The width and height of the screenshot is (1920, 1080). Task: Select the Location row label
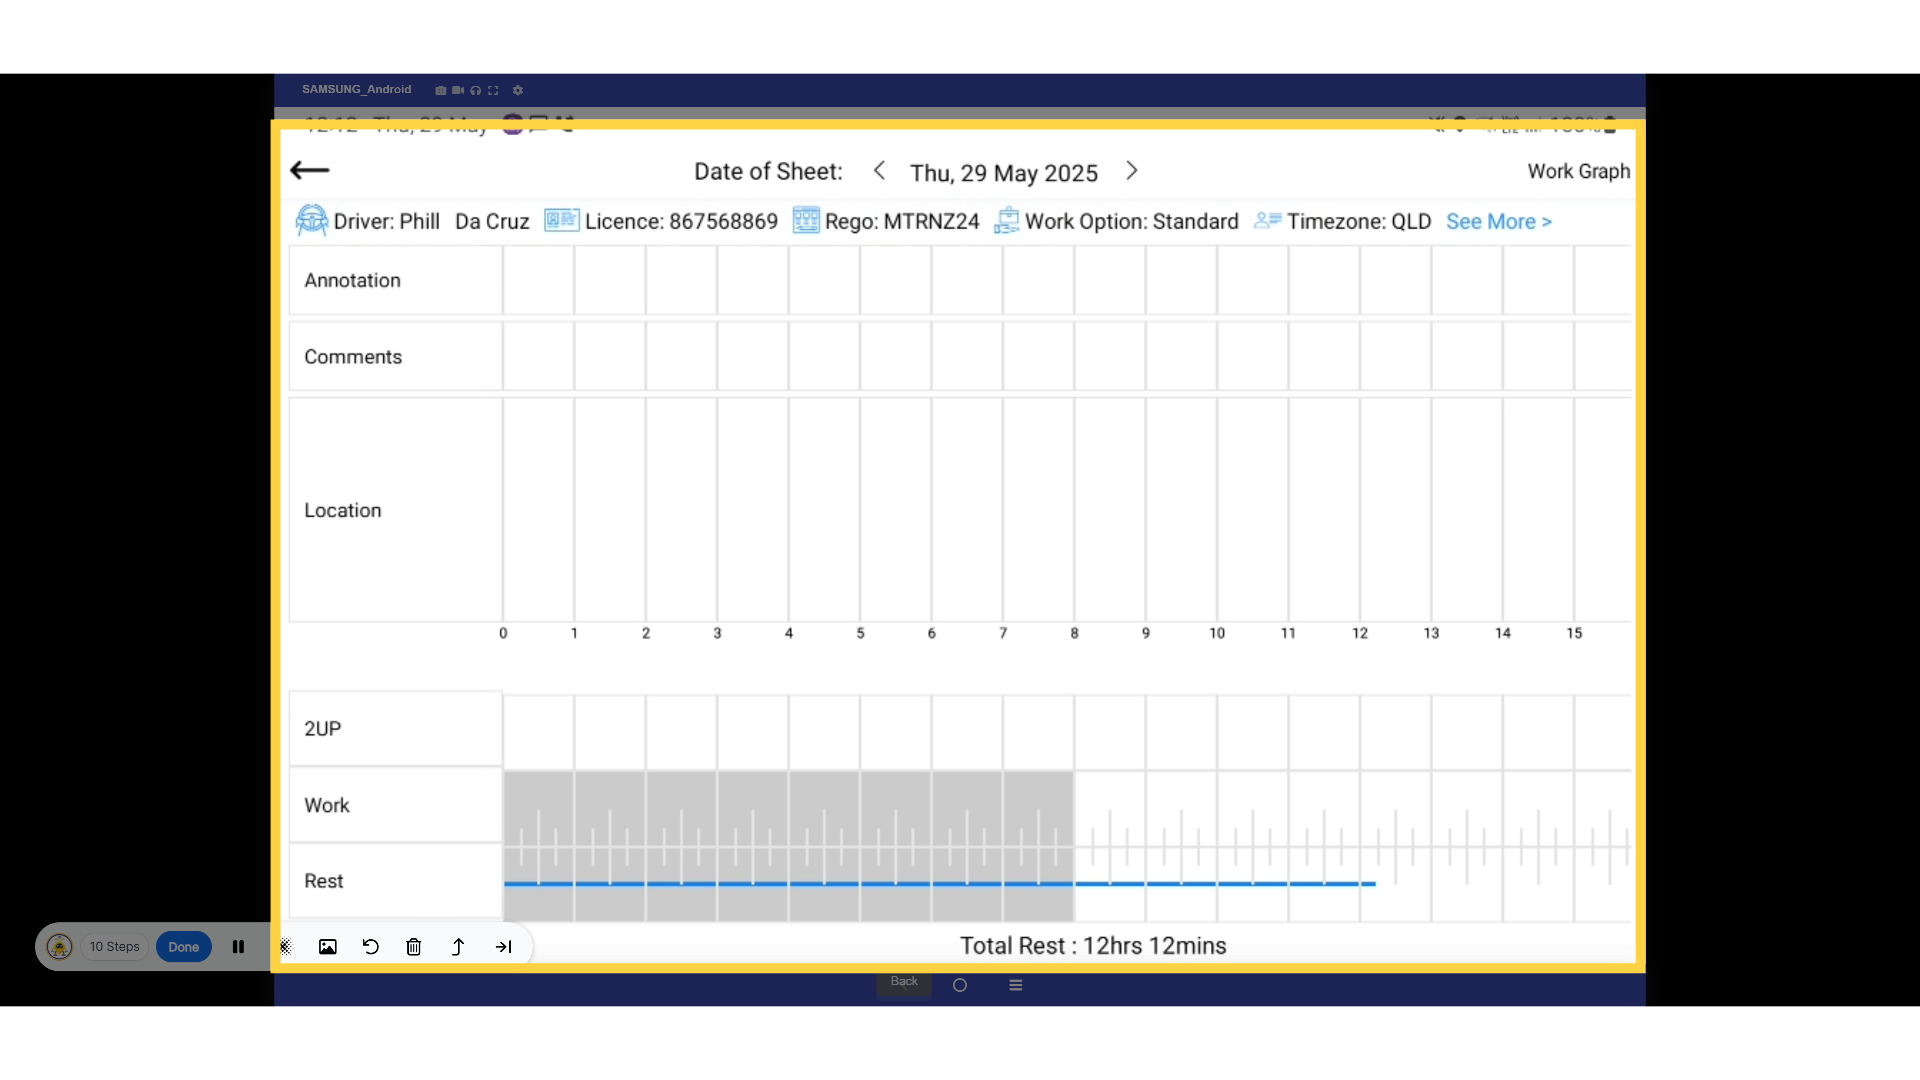click(x=343, y=511)
